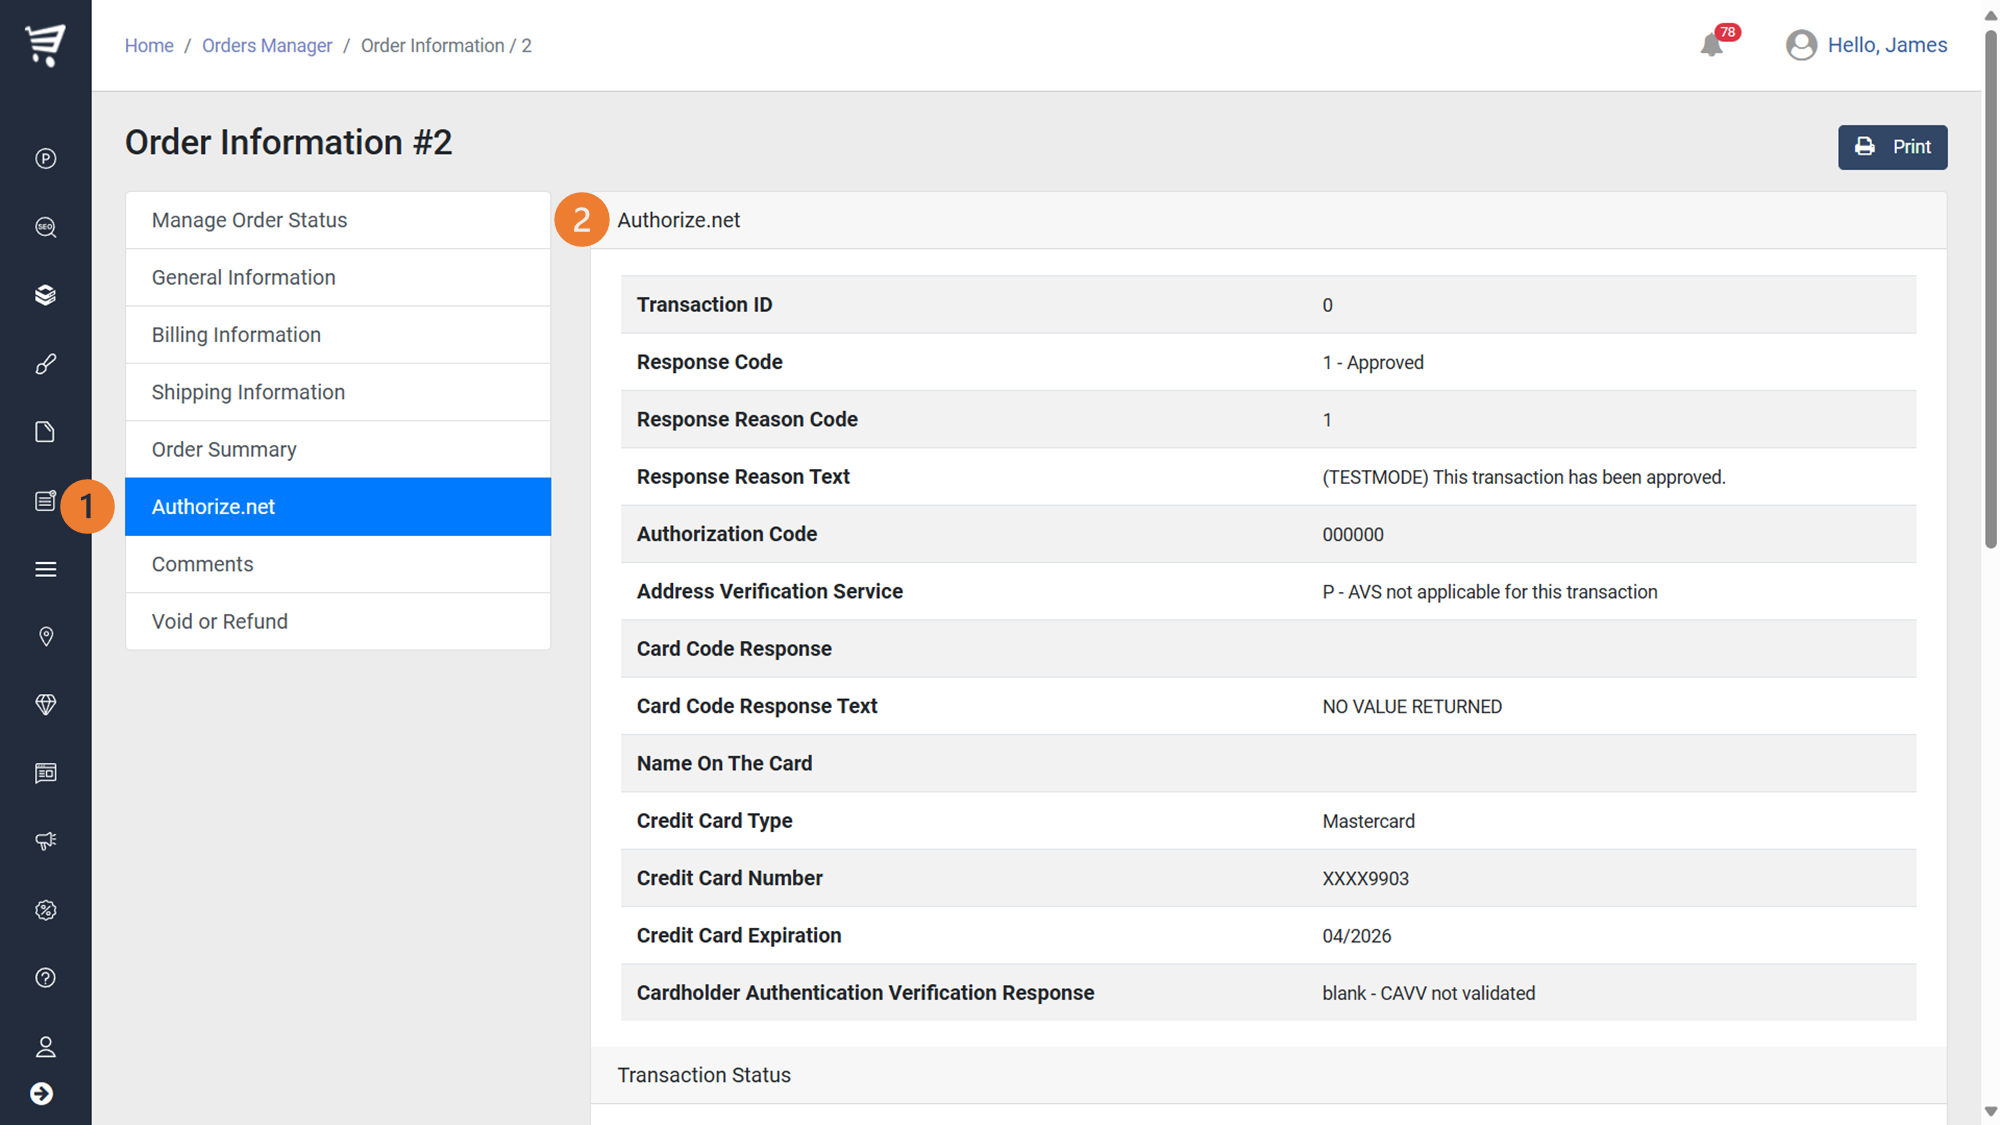Click the shopping cart logo icon
2000x1125 pixels.
click(x=45, y=45)
